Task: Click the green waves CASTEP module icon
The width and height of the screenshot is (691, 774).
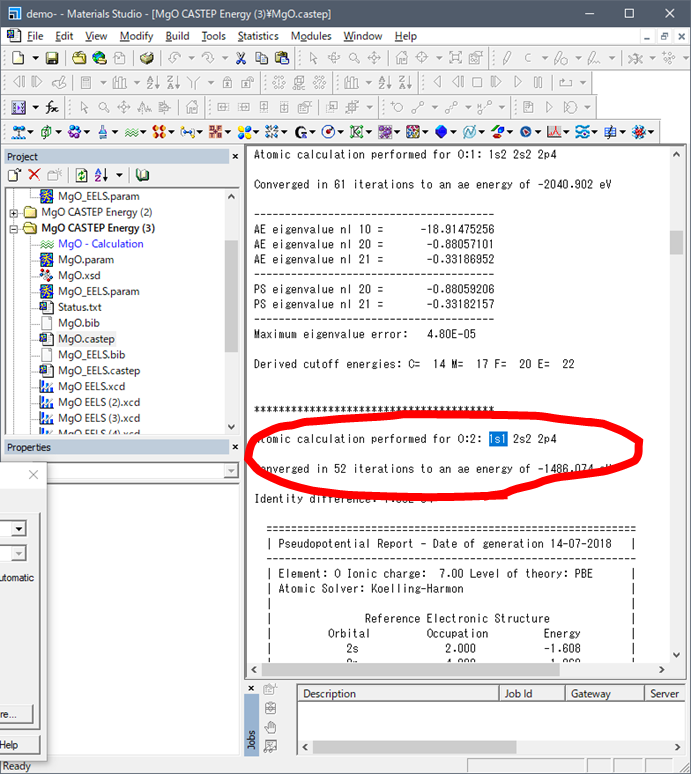Action: coord(131,132)
